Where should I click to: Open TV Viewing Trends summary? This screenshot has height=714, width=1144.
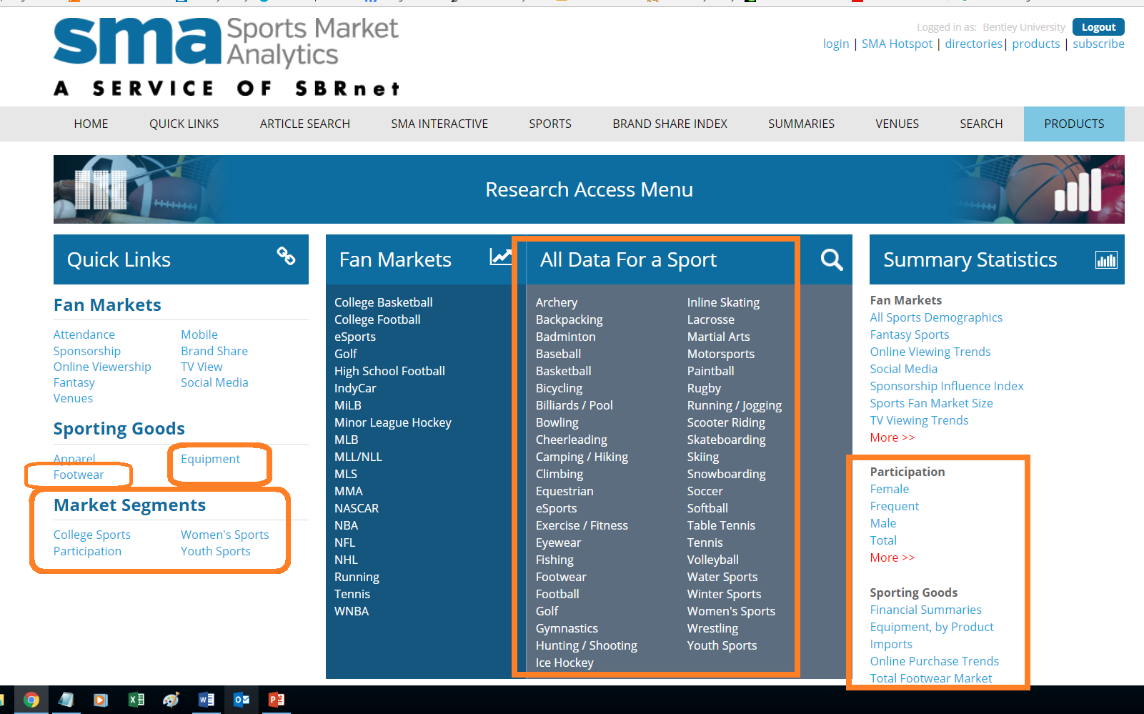pos(919,421)
